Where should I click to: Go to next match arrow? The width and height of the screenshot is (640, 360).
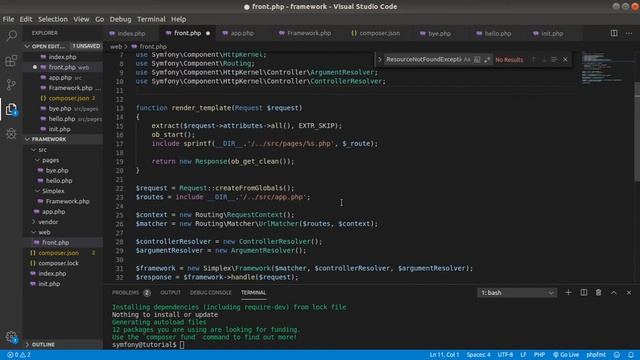pos(544,60)
